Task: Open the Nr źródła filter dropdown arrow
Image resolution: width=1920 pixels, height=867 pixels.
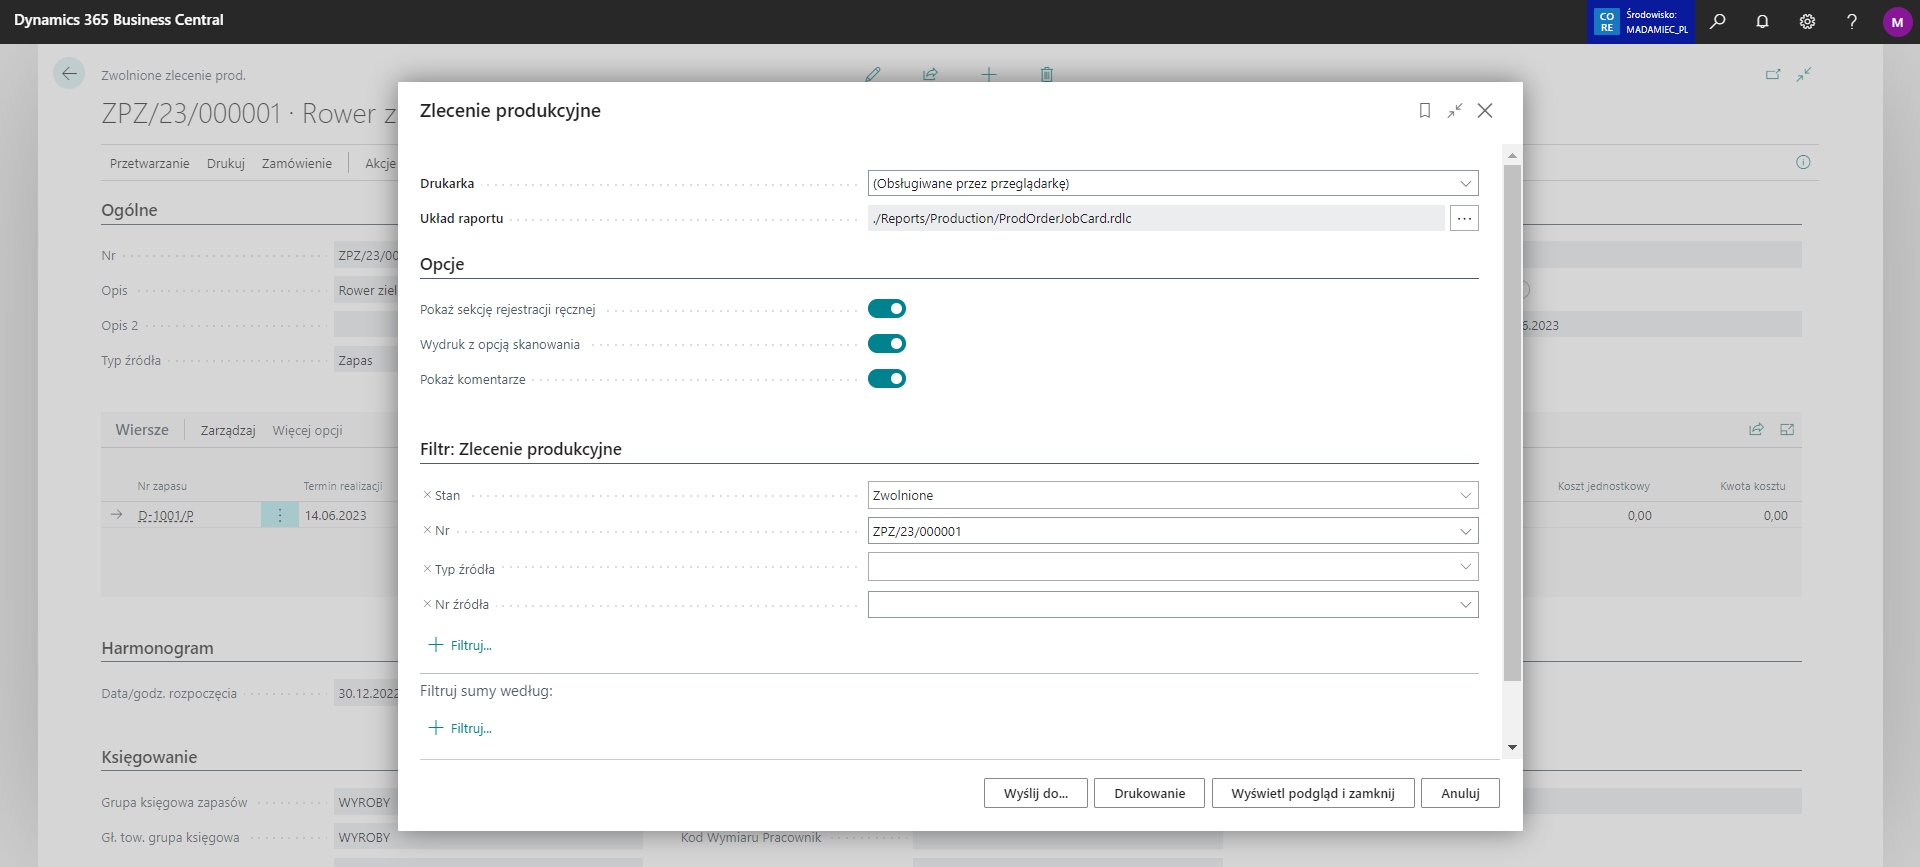Action: [1465, 605]
